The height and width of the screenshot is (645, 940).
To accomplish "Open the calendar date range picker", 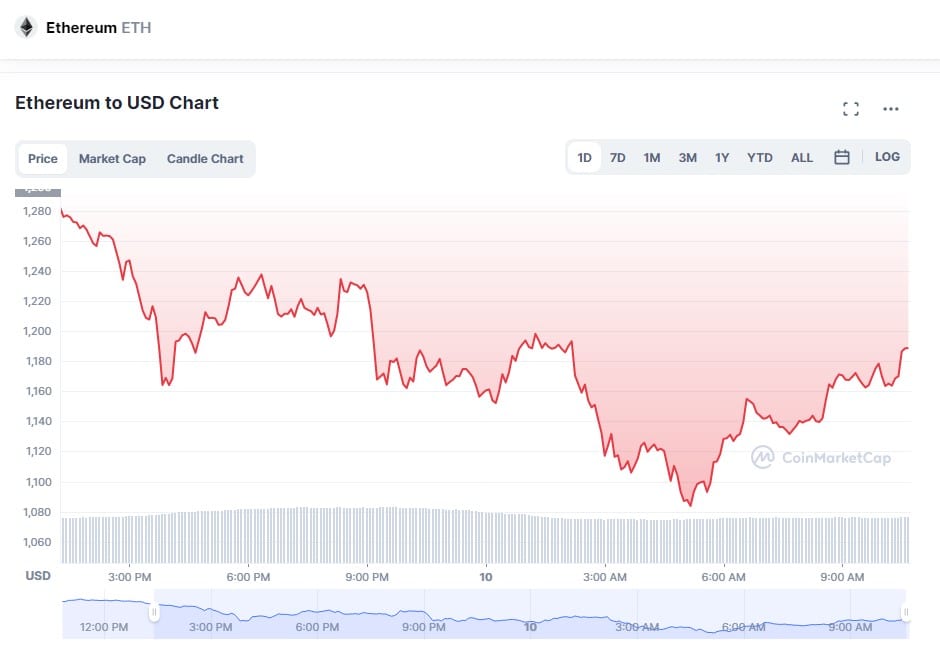I will (842, 157).
